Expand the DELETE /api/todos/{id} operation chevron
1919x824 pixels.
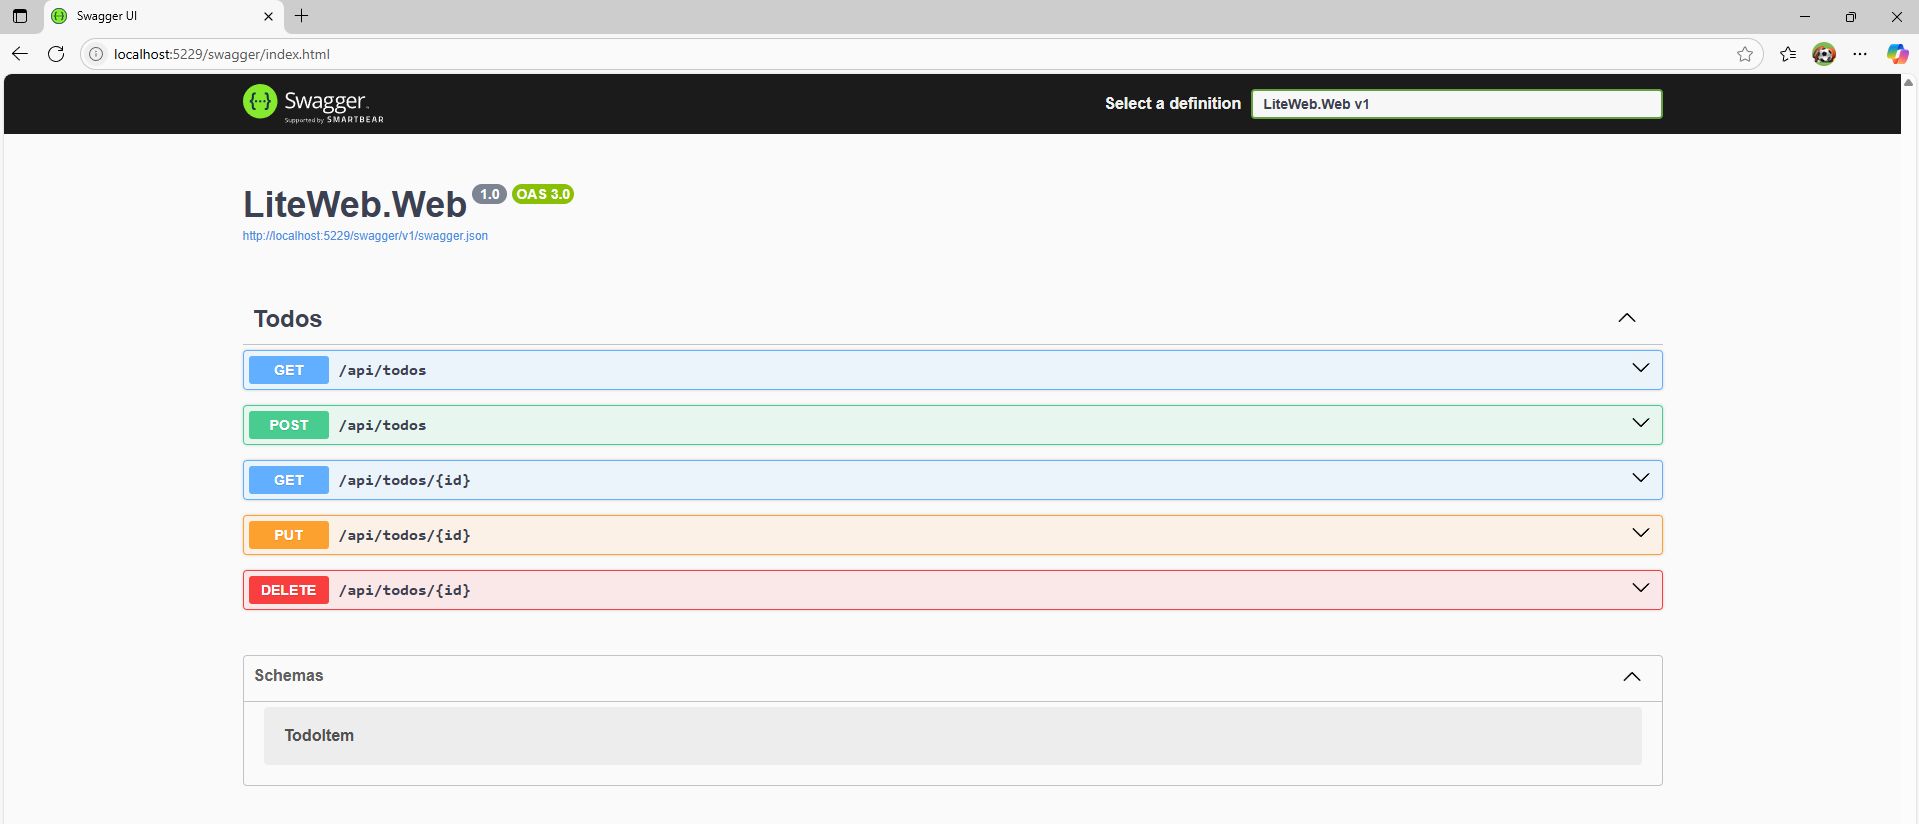point(1641,589)
